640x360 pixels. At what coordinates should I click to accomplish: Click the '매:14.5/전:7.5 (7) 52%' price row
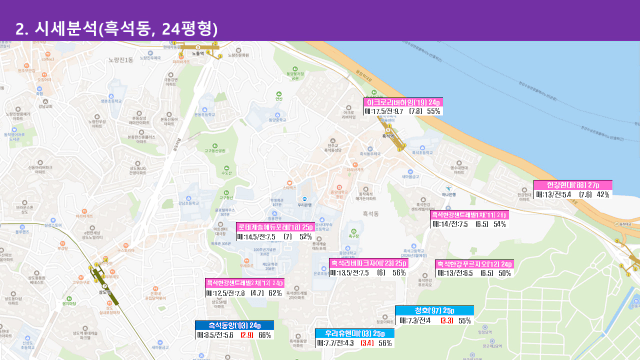point(276,236)
